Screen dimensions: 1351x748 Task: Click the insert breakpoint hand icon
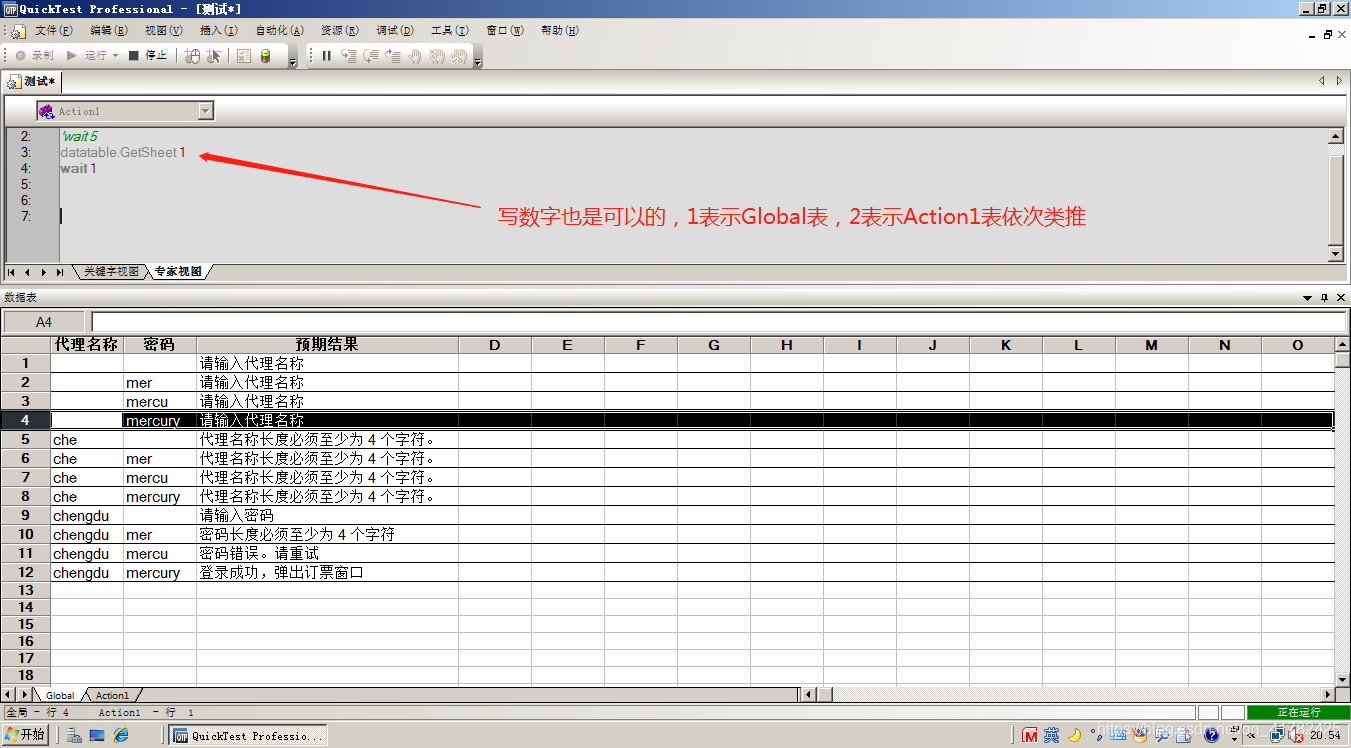click(415, 56)
